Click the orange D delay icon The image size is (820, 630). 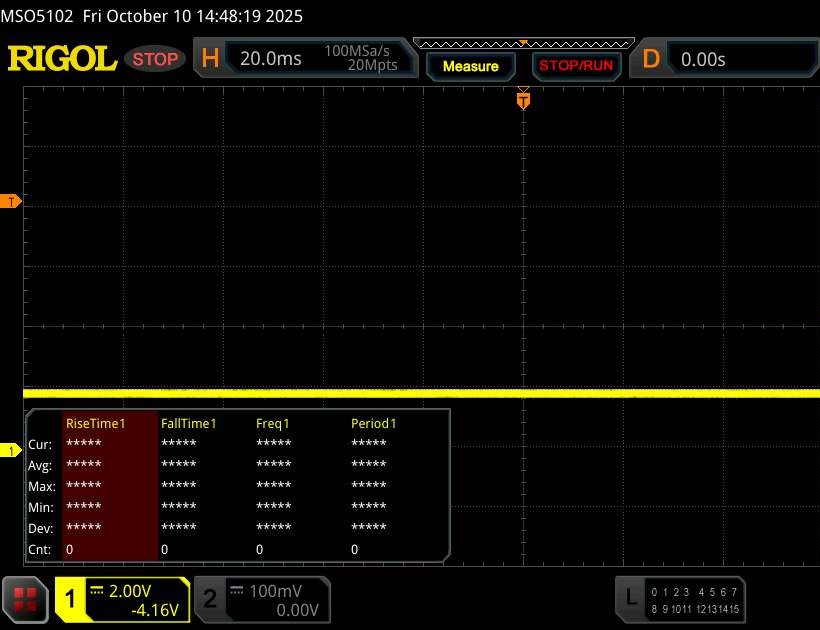click(651, 59)
